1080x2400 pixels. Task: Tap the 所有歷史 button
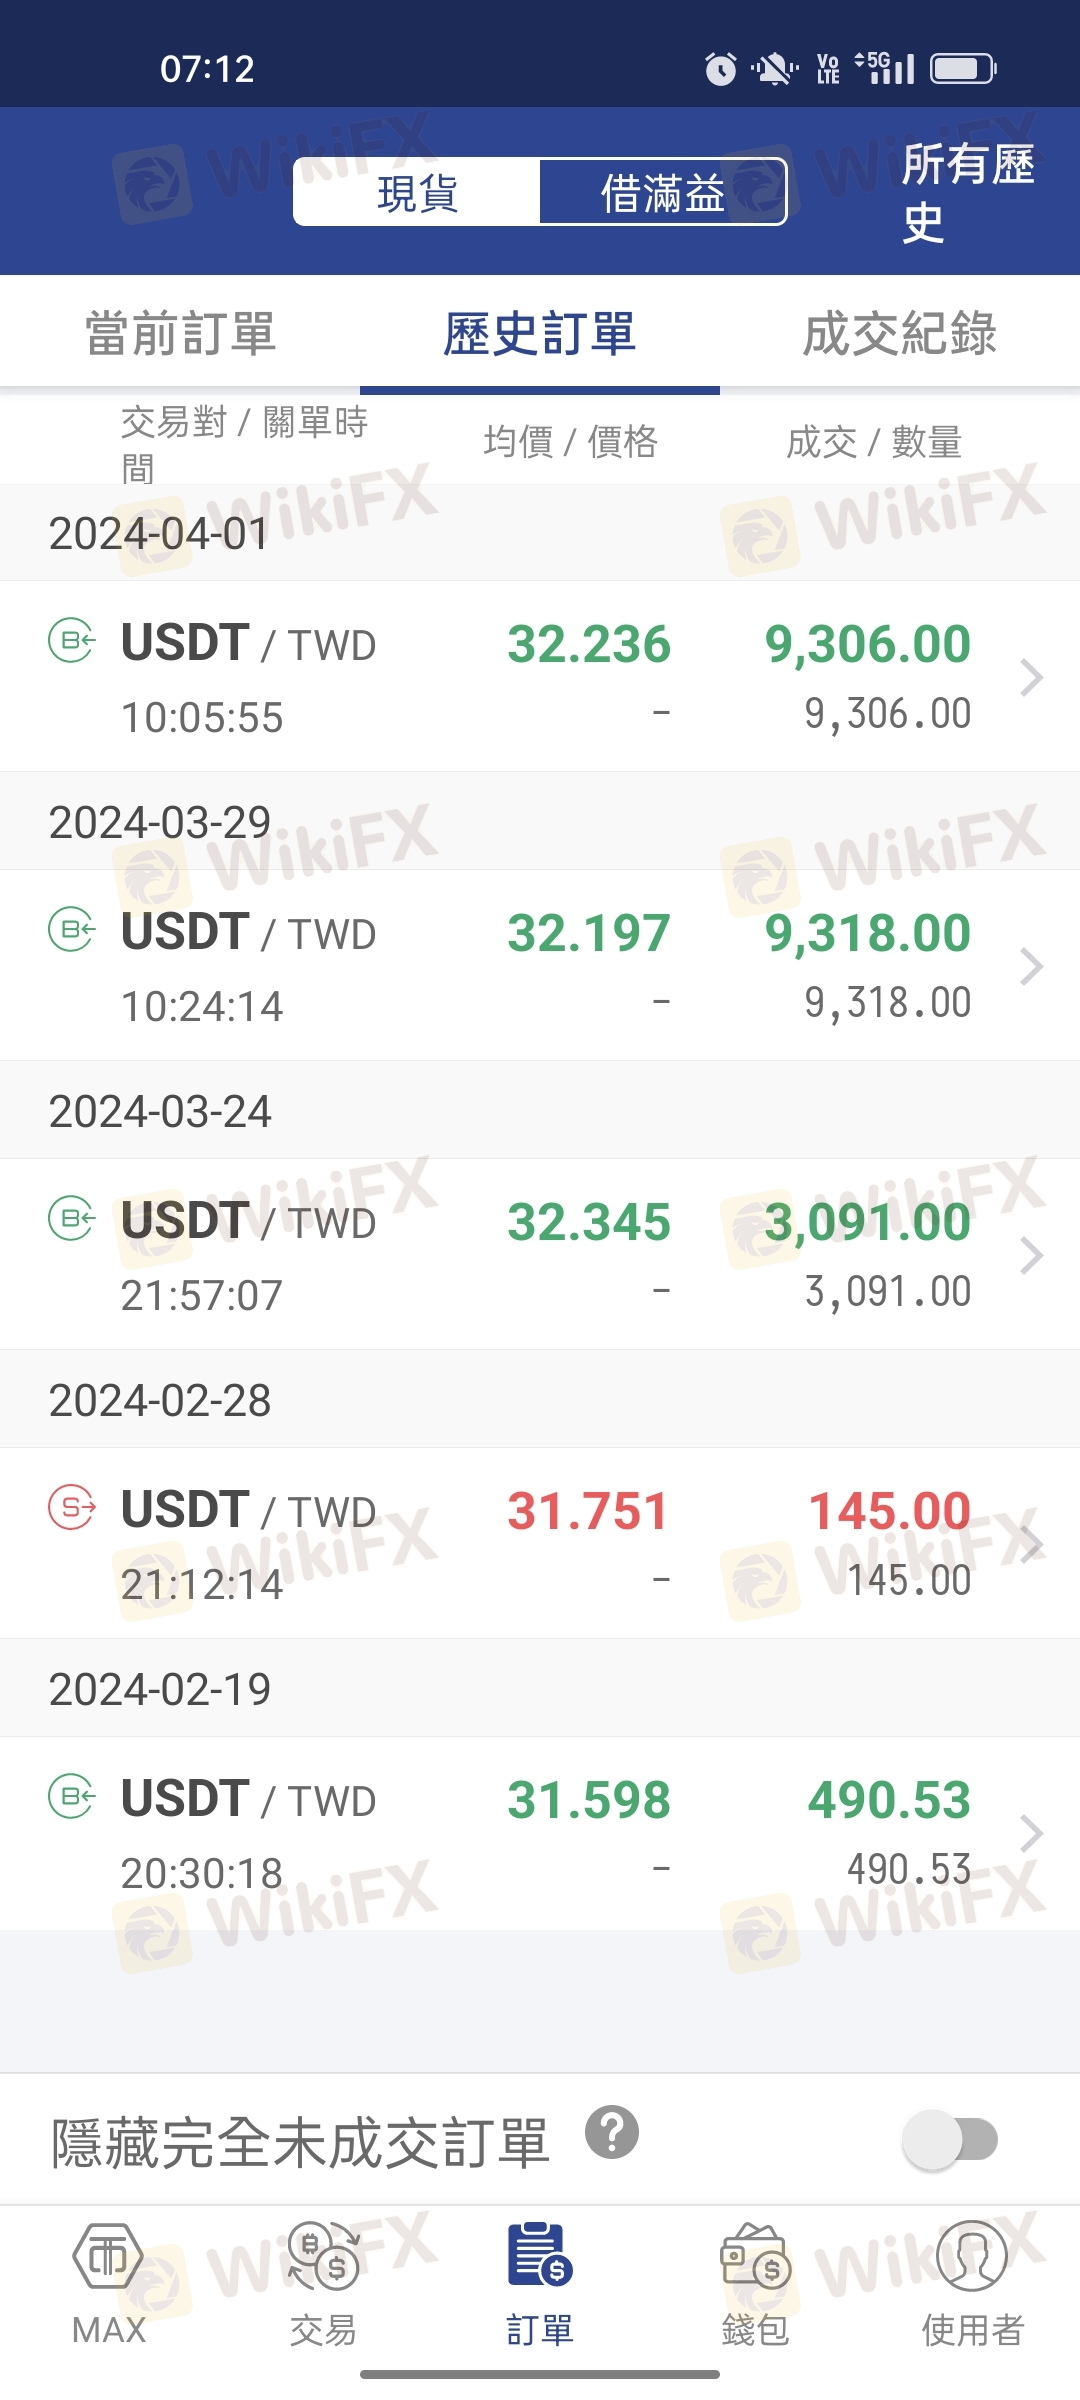coord(966,192)
